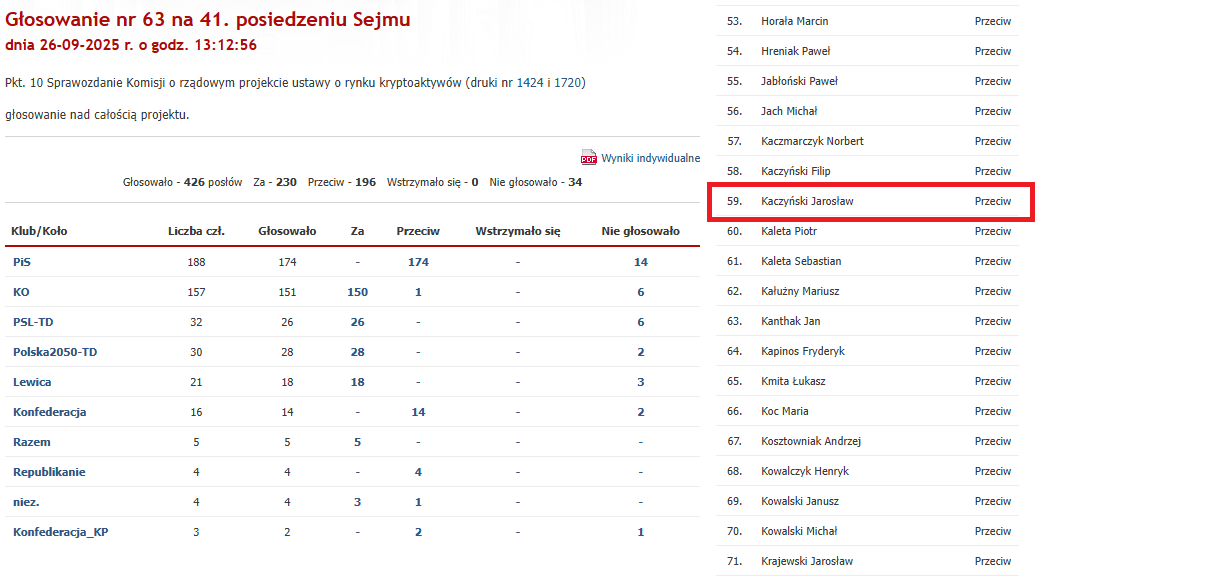Open the Wyniki indywidualne link
This screenshot has width=1210, height=584.
point(650,158)
